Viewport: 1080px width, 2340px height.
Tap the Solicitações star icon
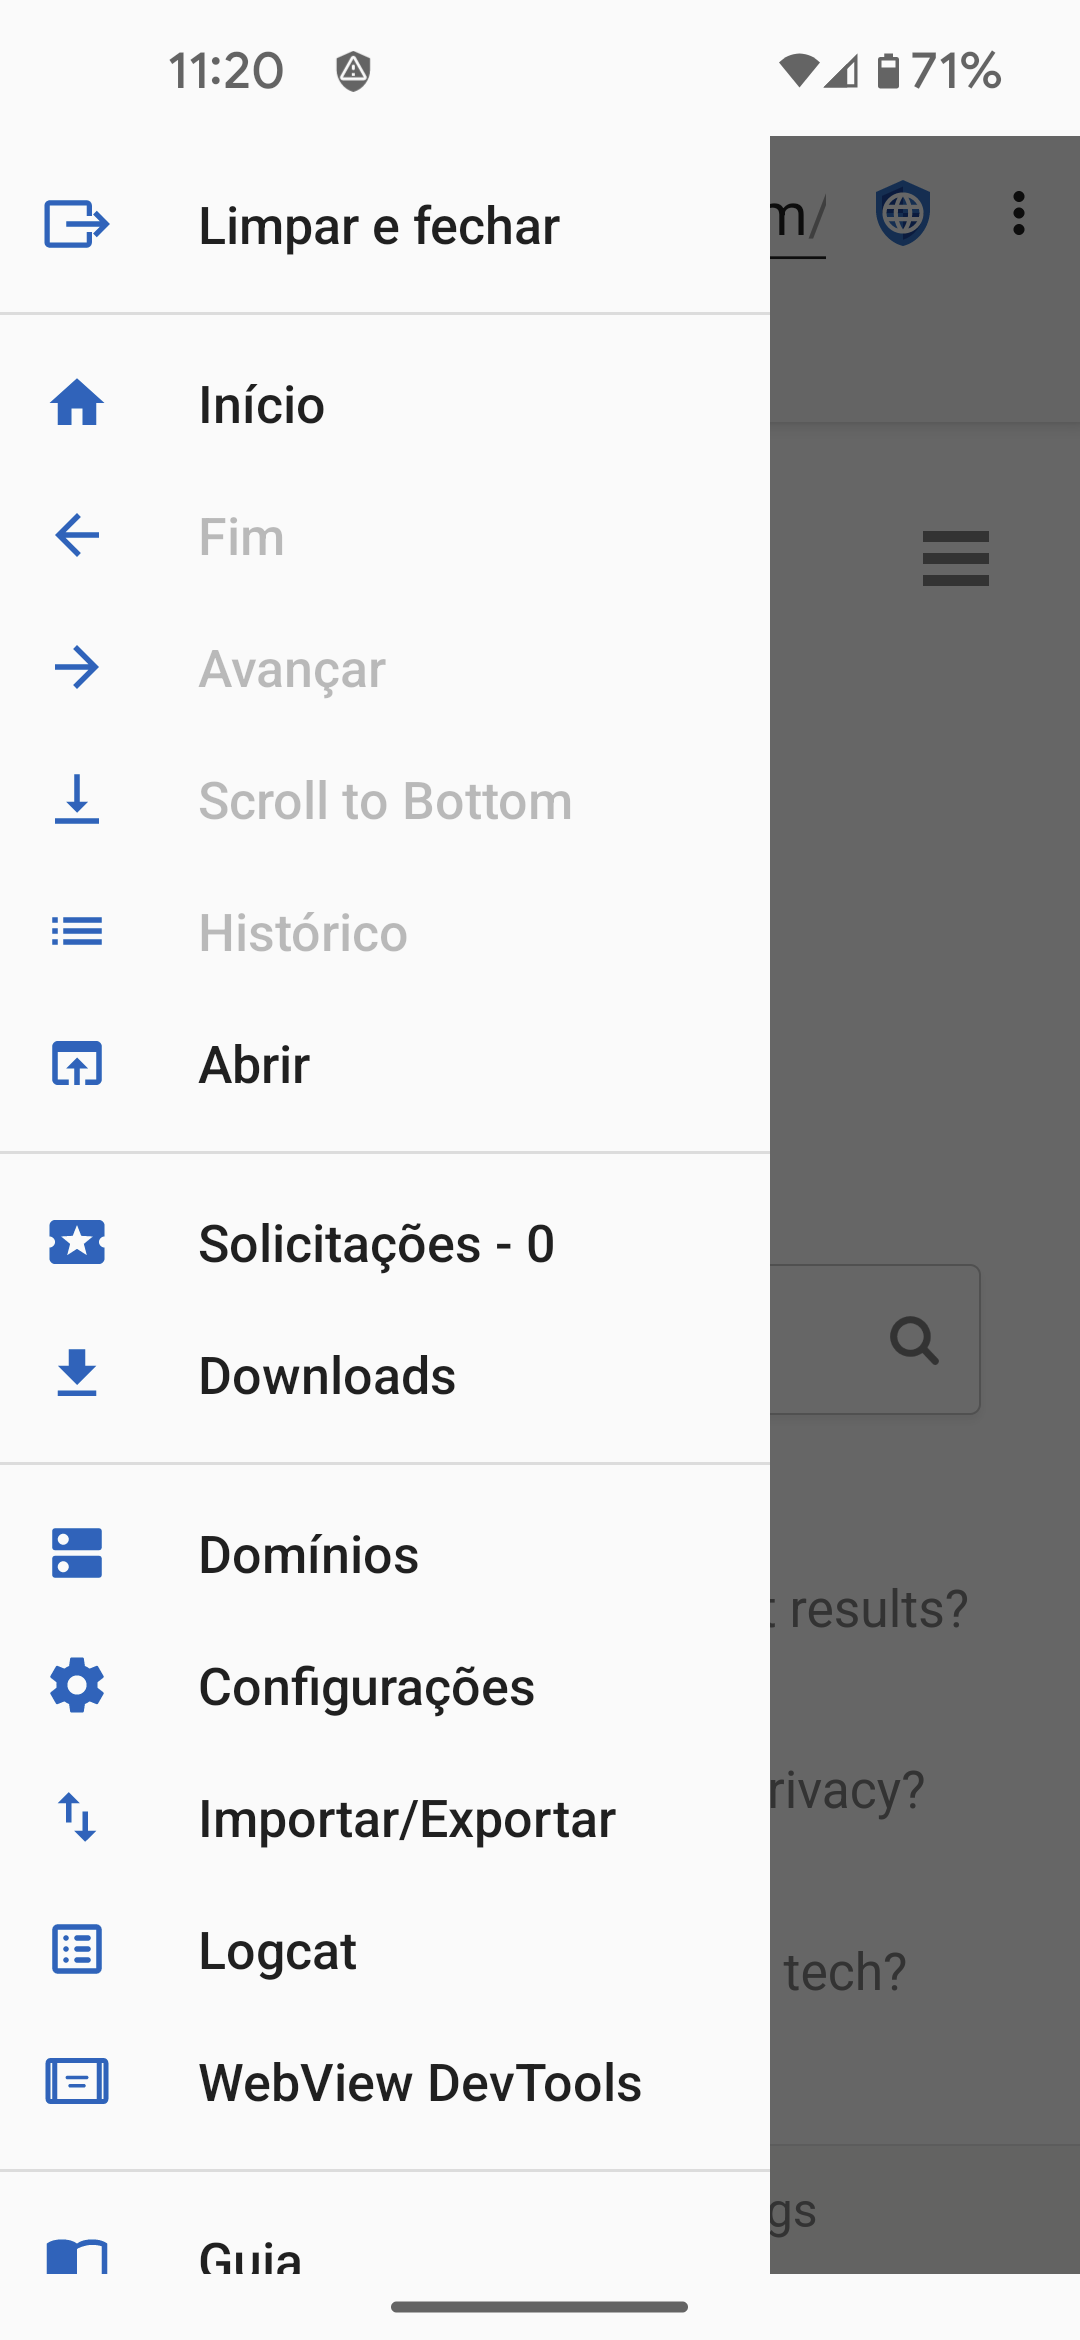(77, 1243)
